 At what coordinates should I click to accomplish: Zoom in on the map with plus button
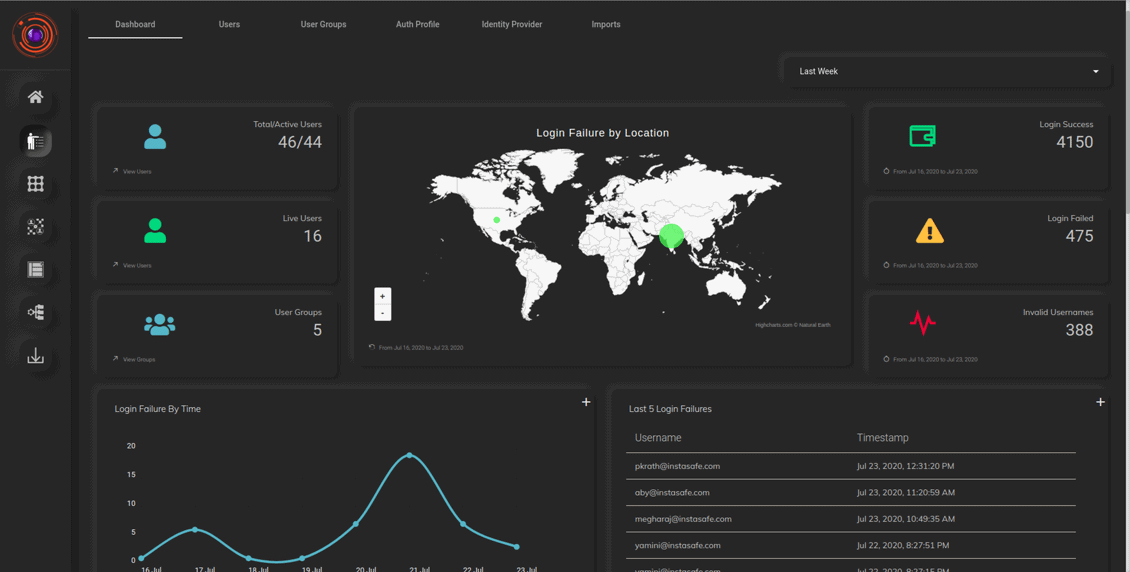382,297
